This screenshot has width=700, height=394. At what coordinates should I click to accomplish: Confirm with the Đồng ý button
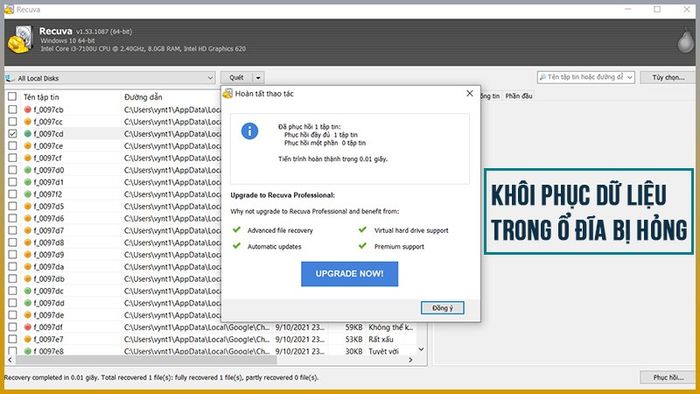pos(442,308)
